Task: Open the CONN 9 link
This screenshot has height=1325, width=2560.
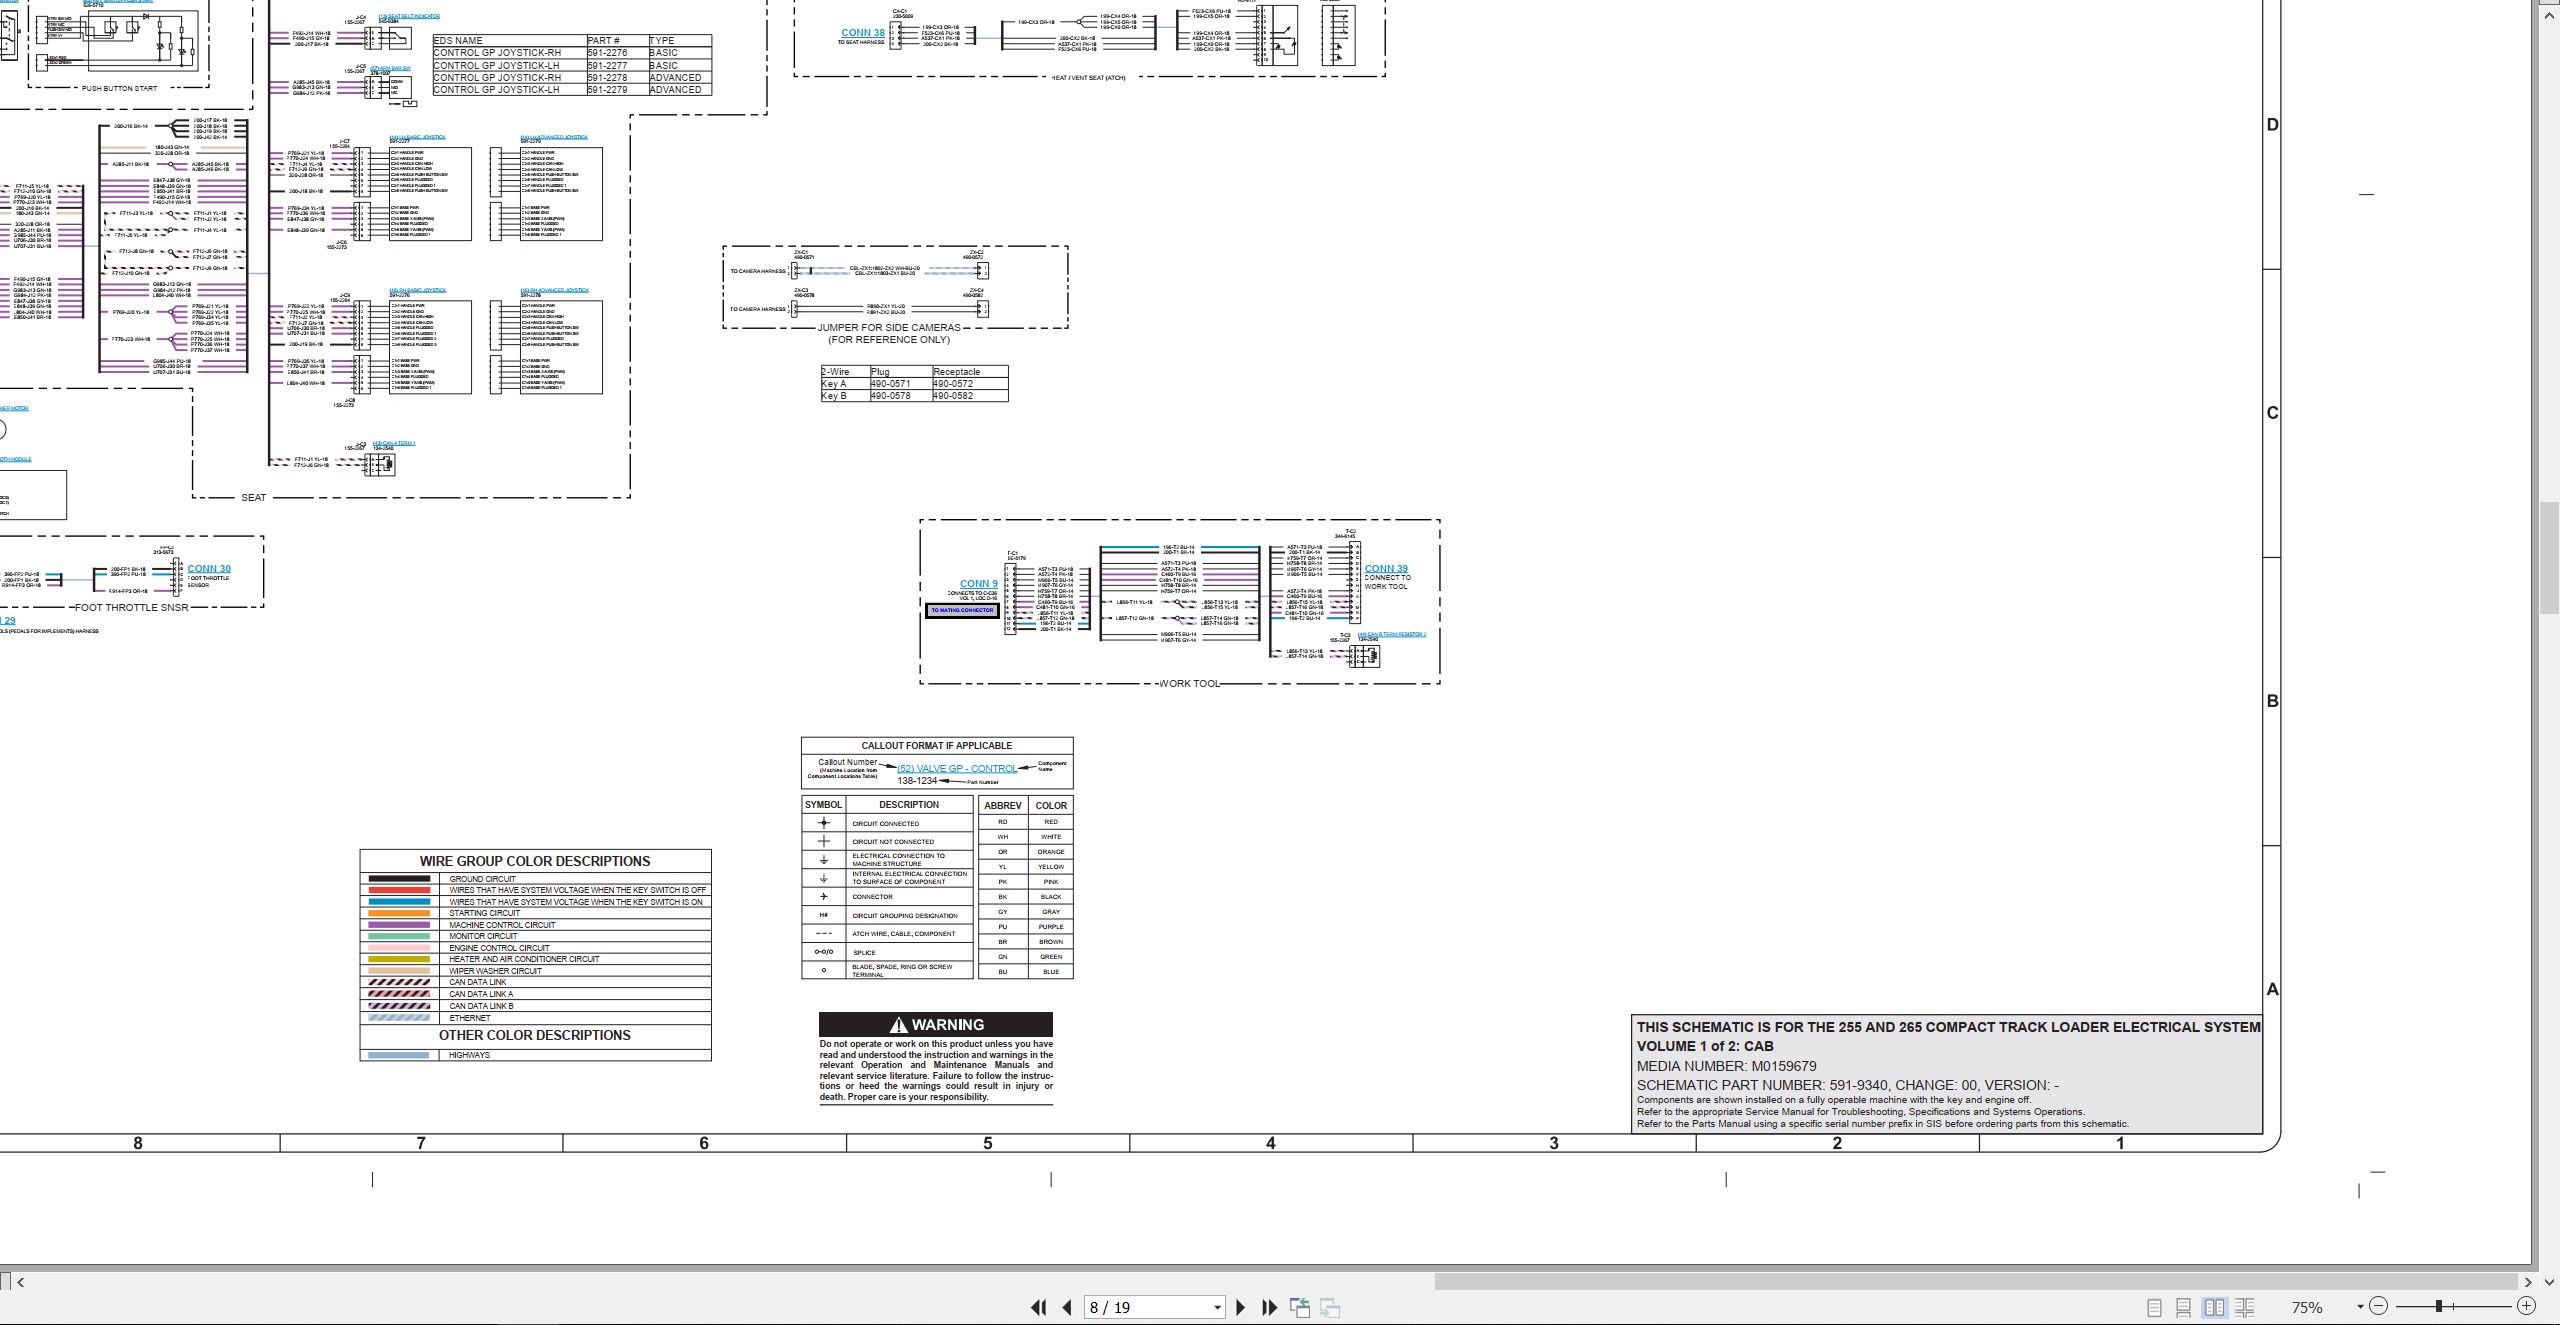Action: coord(978,584)
